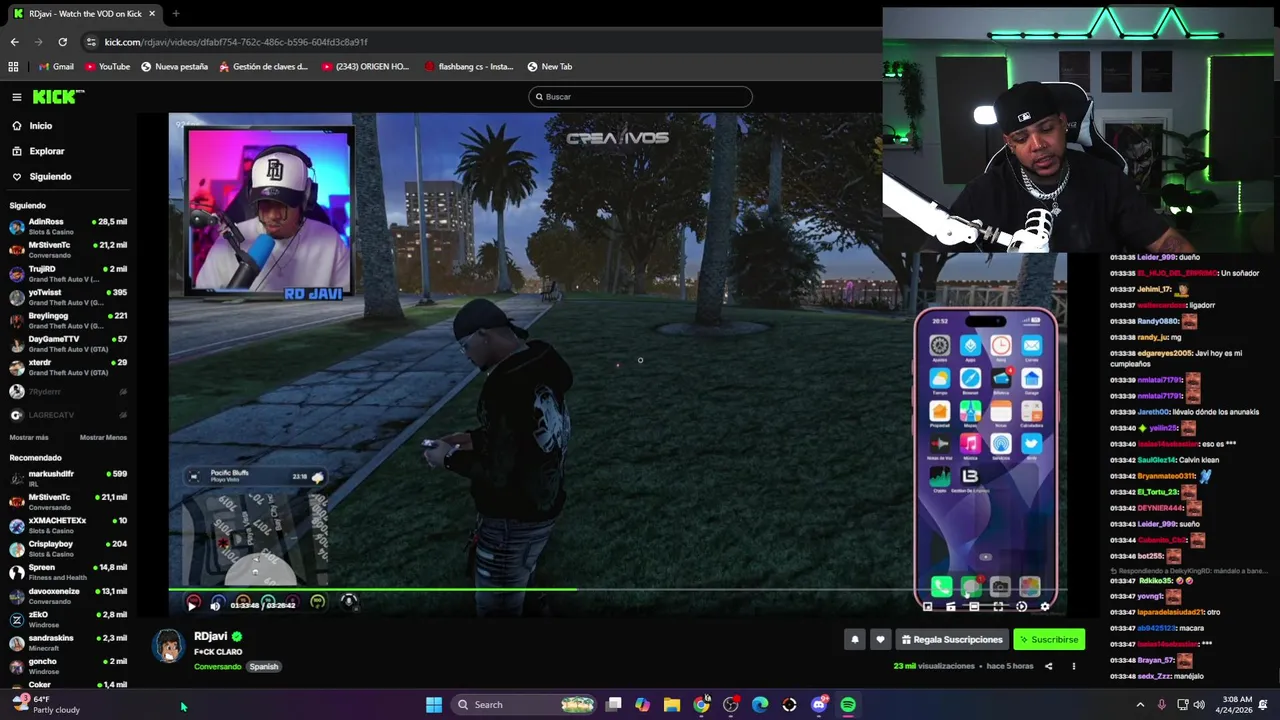This screenshot has height=720, width=1280.
Task: Open Gmail bookmark
Action: coord(56,67)
